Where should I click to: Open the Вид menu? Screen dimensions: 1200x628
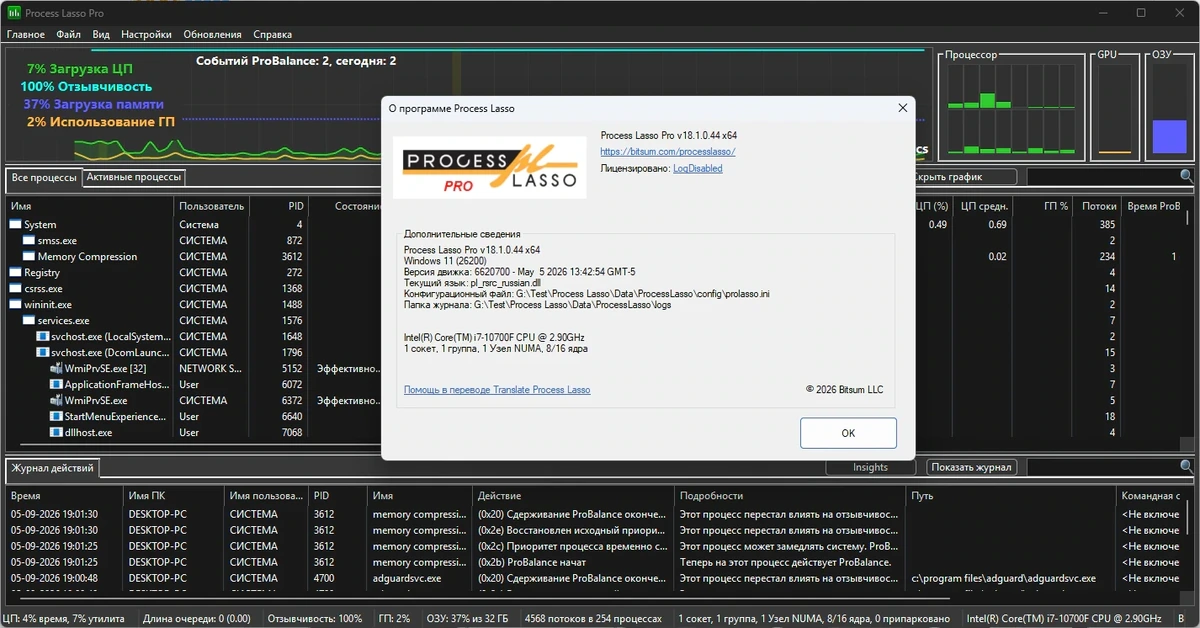pyautogui.click(x=101, y=35)
